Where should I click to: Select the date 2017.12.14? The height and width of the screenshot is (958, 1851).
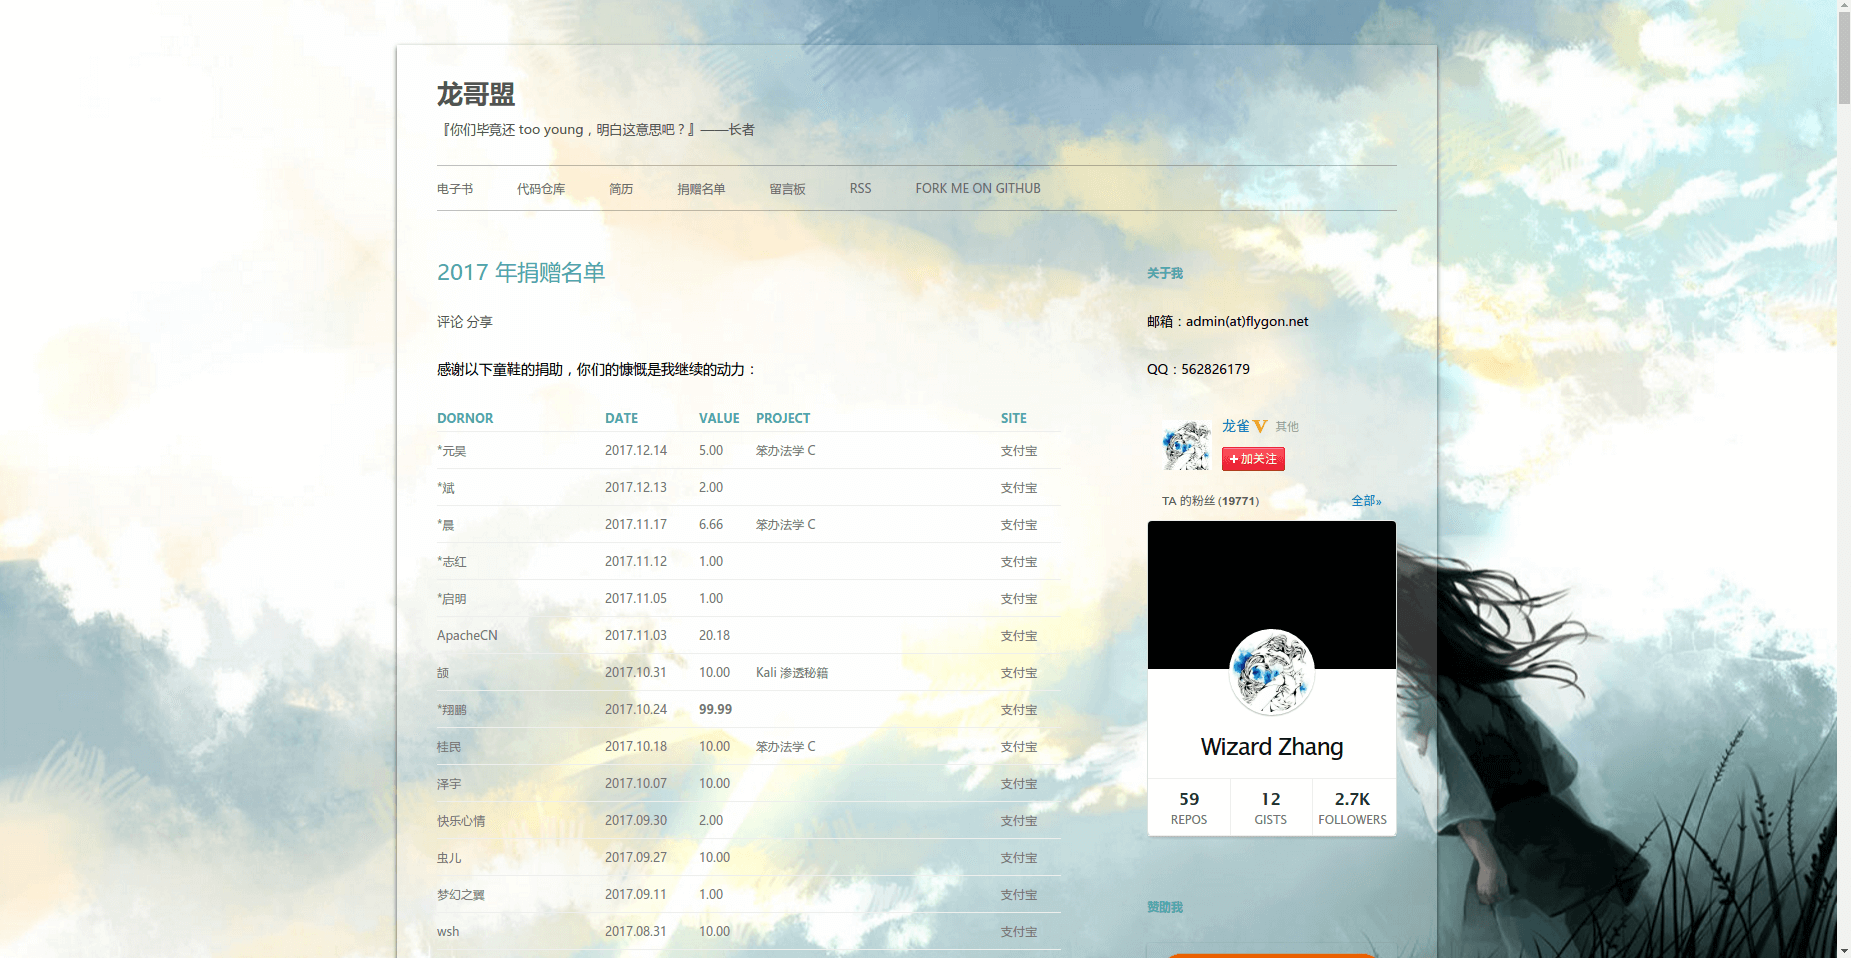[636, 450]
